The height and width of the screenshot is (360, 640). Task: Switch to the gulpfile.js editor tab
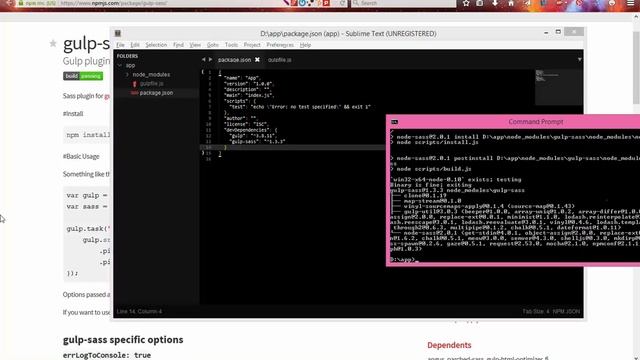(x=280, y=60)
